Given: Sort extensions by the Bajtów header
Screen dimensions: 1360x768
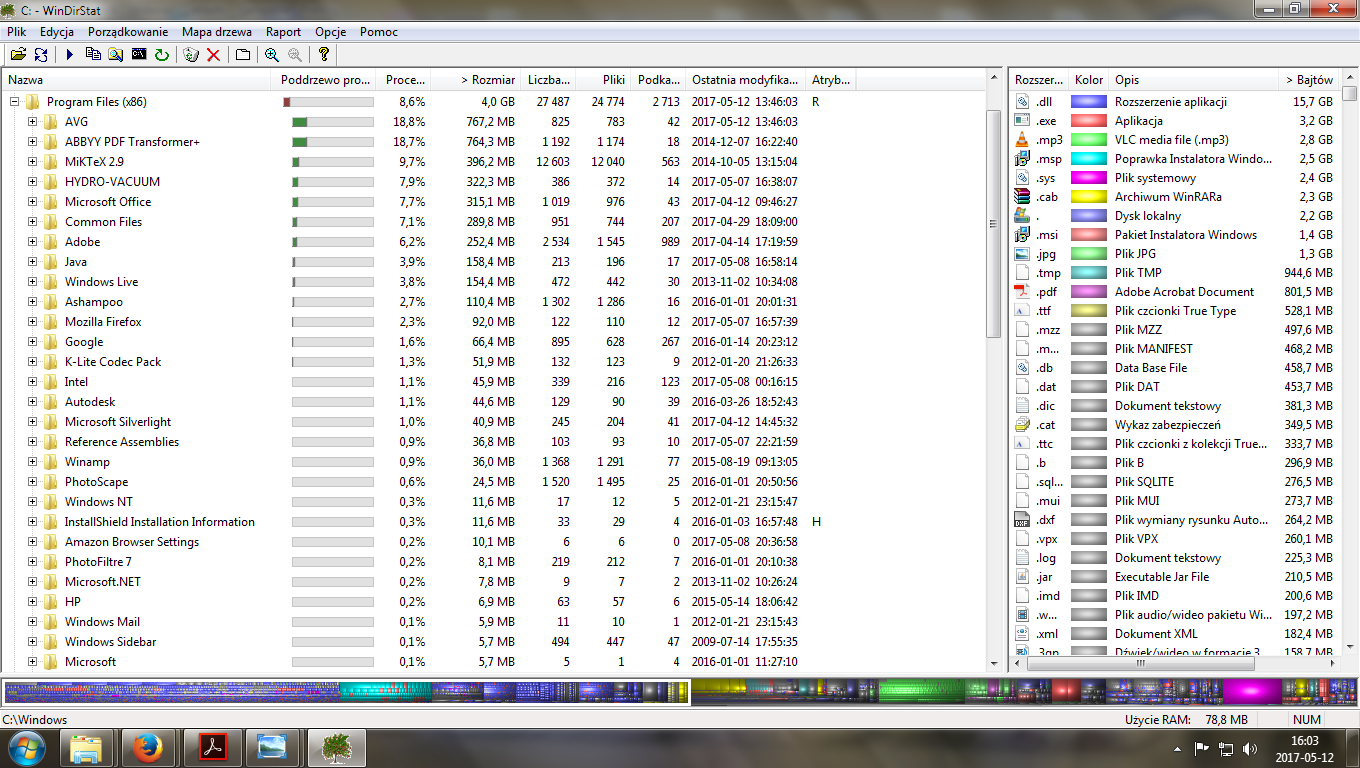Looking at the screenshot, I should pyautogui.click(x=1311, y=80).
